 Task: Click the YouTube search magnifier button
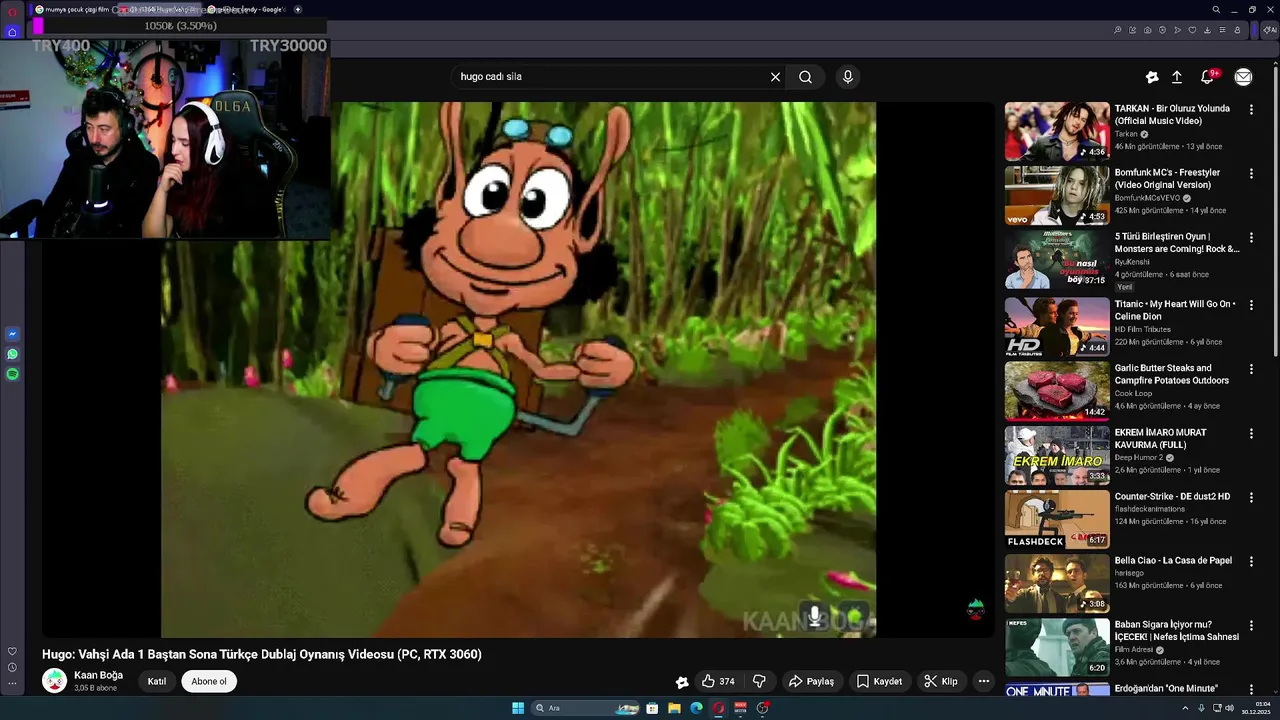tap(805, 77)
